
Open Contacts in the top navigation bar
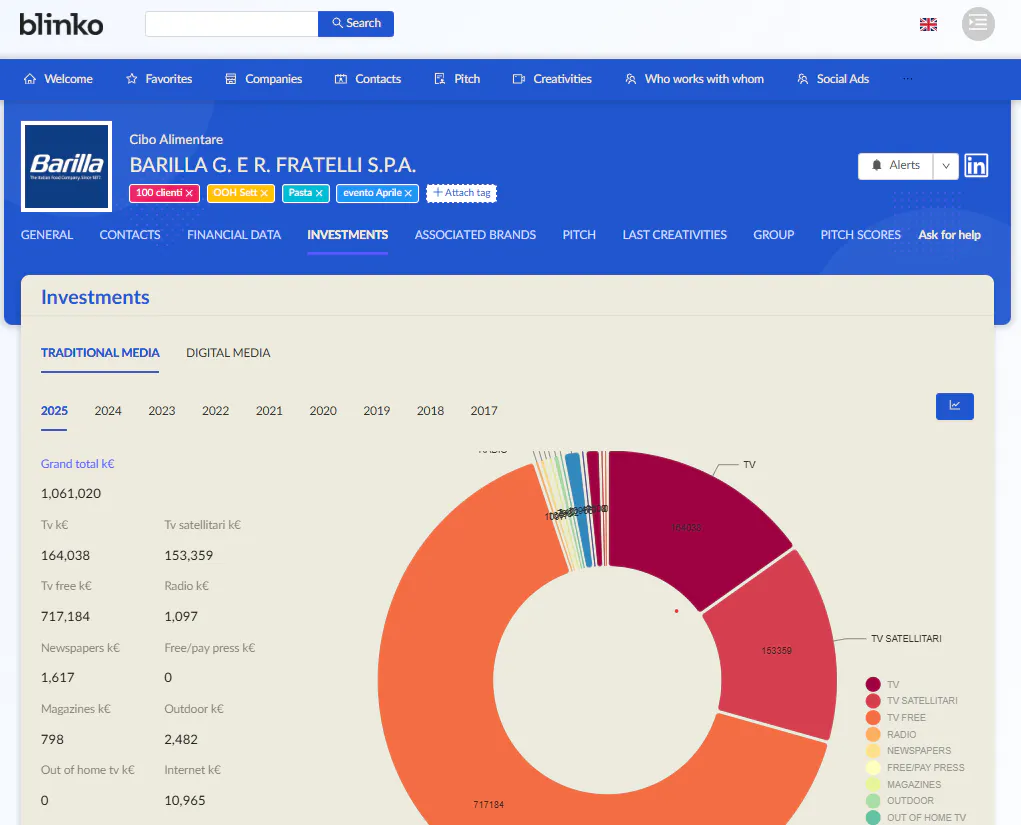pos(368,79)
